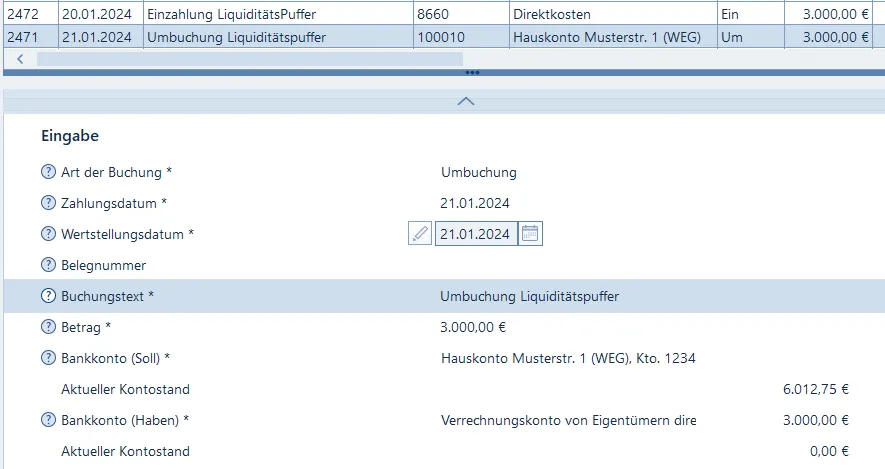Click the Betrag value 3.000,00 €
The width and height of the screenshot is (885, 469).
click(x=473, y=327)
